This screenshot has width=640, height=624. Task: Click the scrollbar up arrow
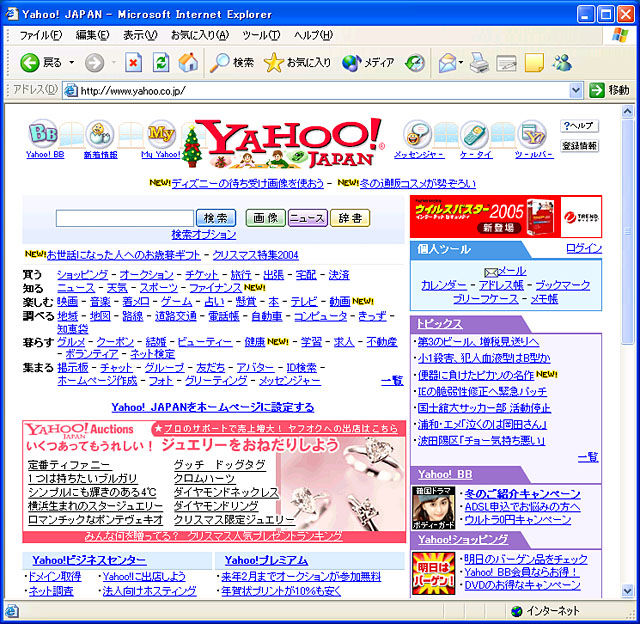[x=627, y=111]
